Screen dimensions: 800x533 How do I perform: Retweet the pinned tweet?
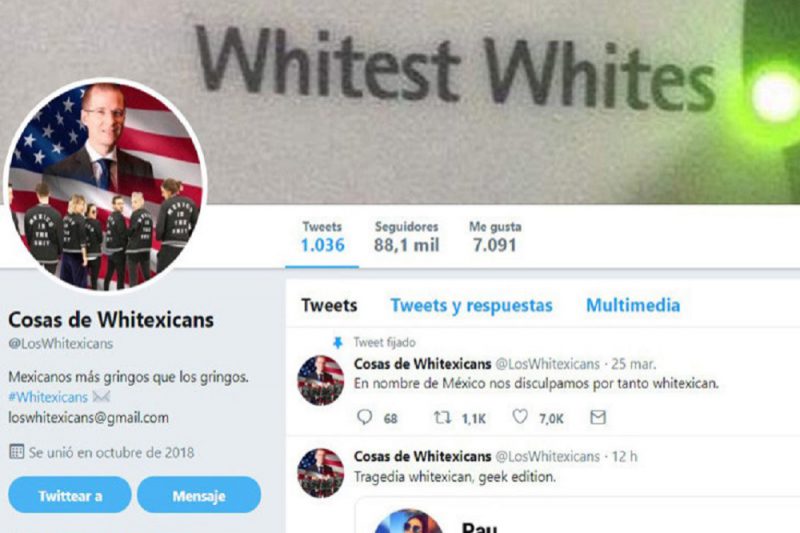[442, 418]
